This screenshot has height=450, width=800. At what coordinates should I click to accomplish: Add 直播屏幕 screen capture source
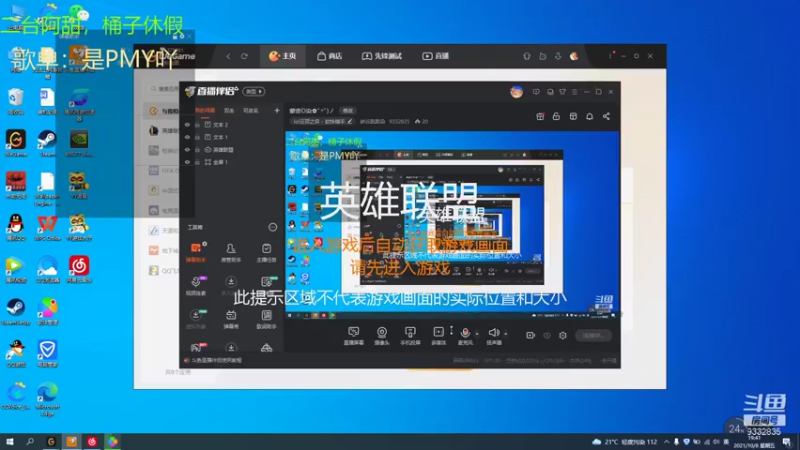pyautogui.click(x=353, y=336)
